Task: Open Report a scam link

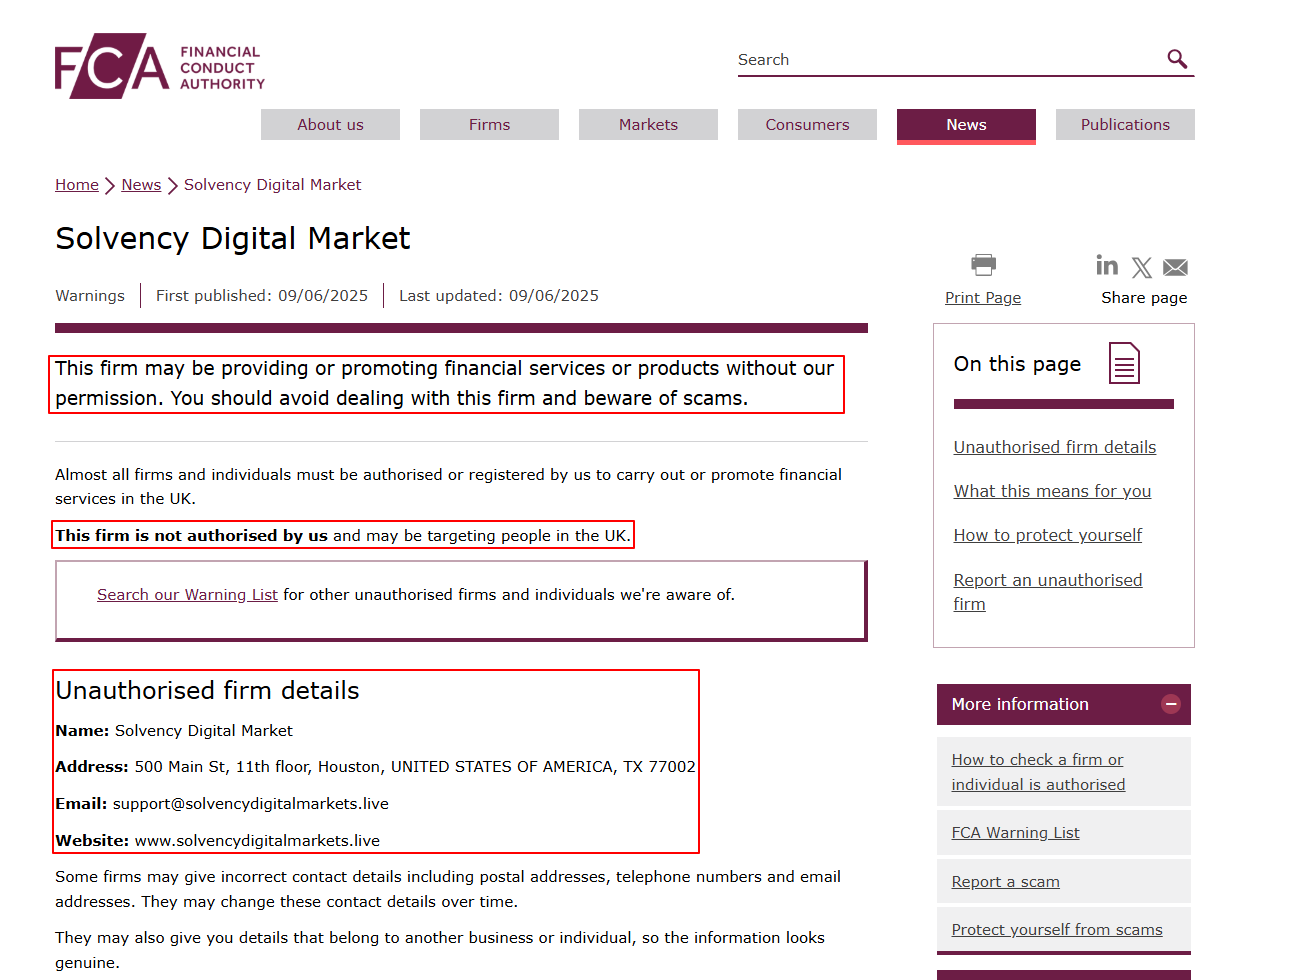Action: (x=1005, y=882)
